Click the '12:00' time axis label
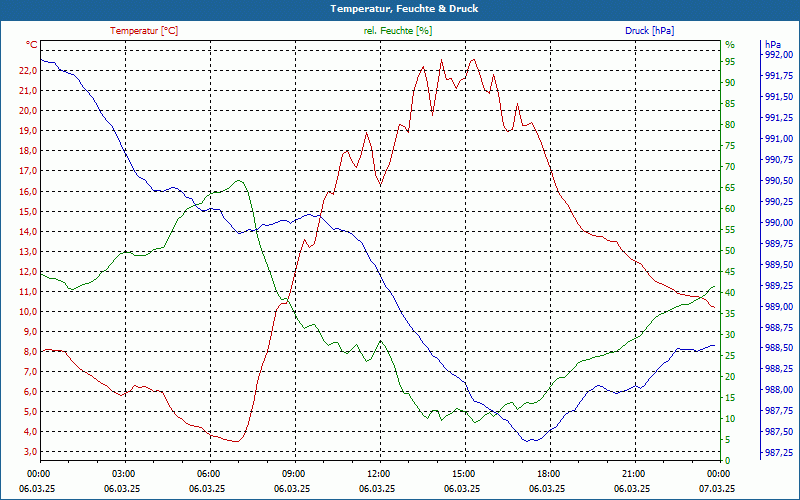Screen dimensions: 800x500 (377, 473)
